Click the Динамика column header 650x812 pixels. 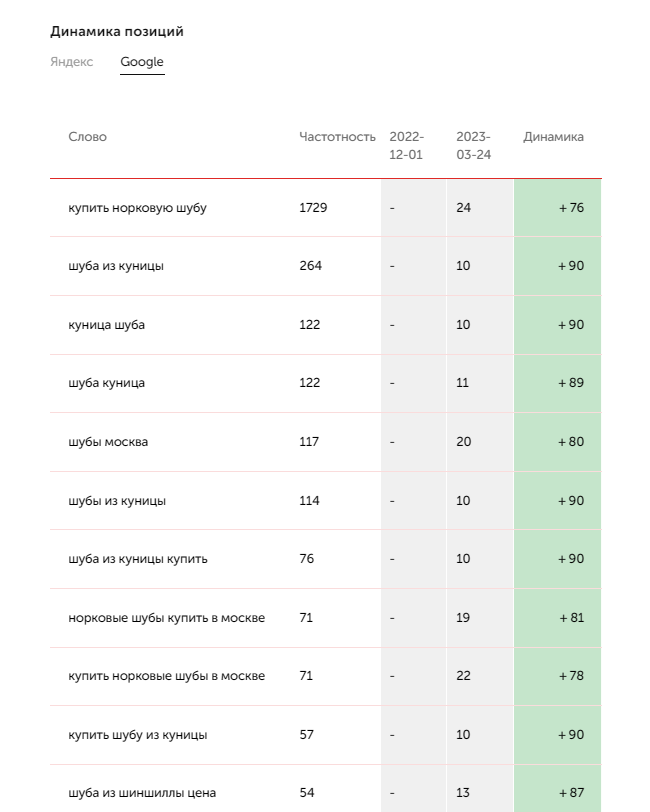tap(553, 137)
